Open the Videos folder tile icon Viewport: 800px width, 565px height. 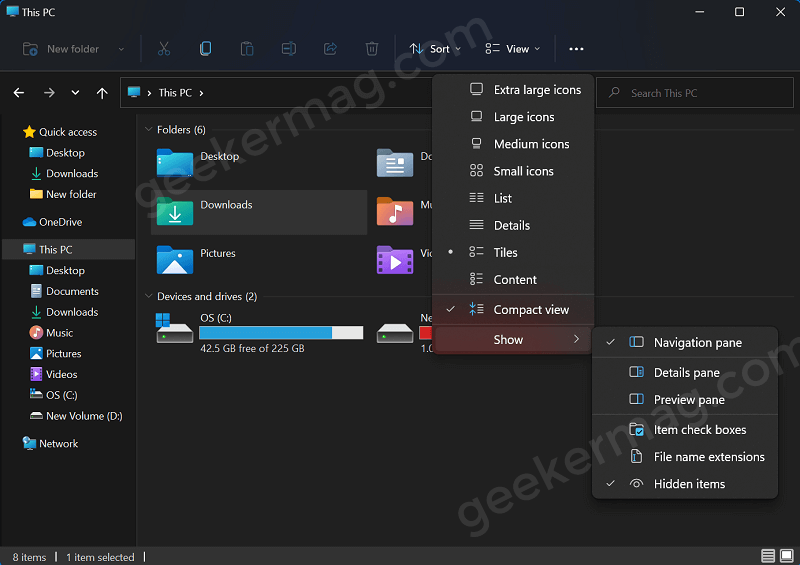click(394, 260)
